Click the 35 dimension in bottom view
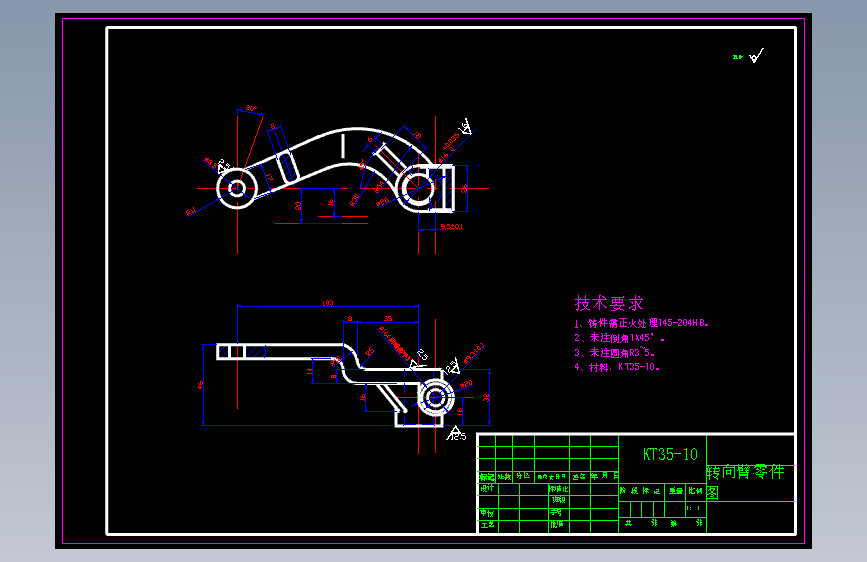Screen dimensions: 867x562 pos(388,319)
